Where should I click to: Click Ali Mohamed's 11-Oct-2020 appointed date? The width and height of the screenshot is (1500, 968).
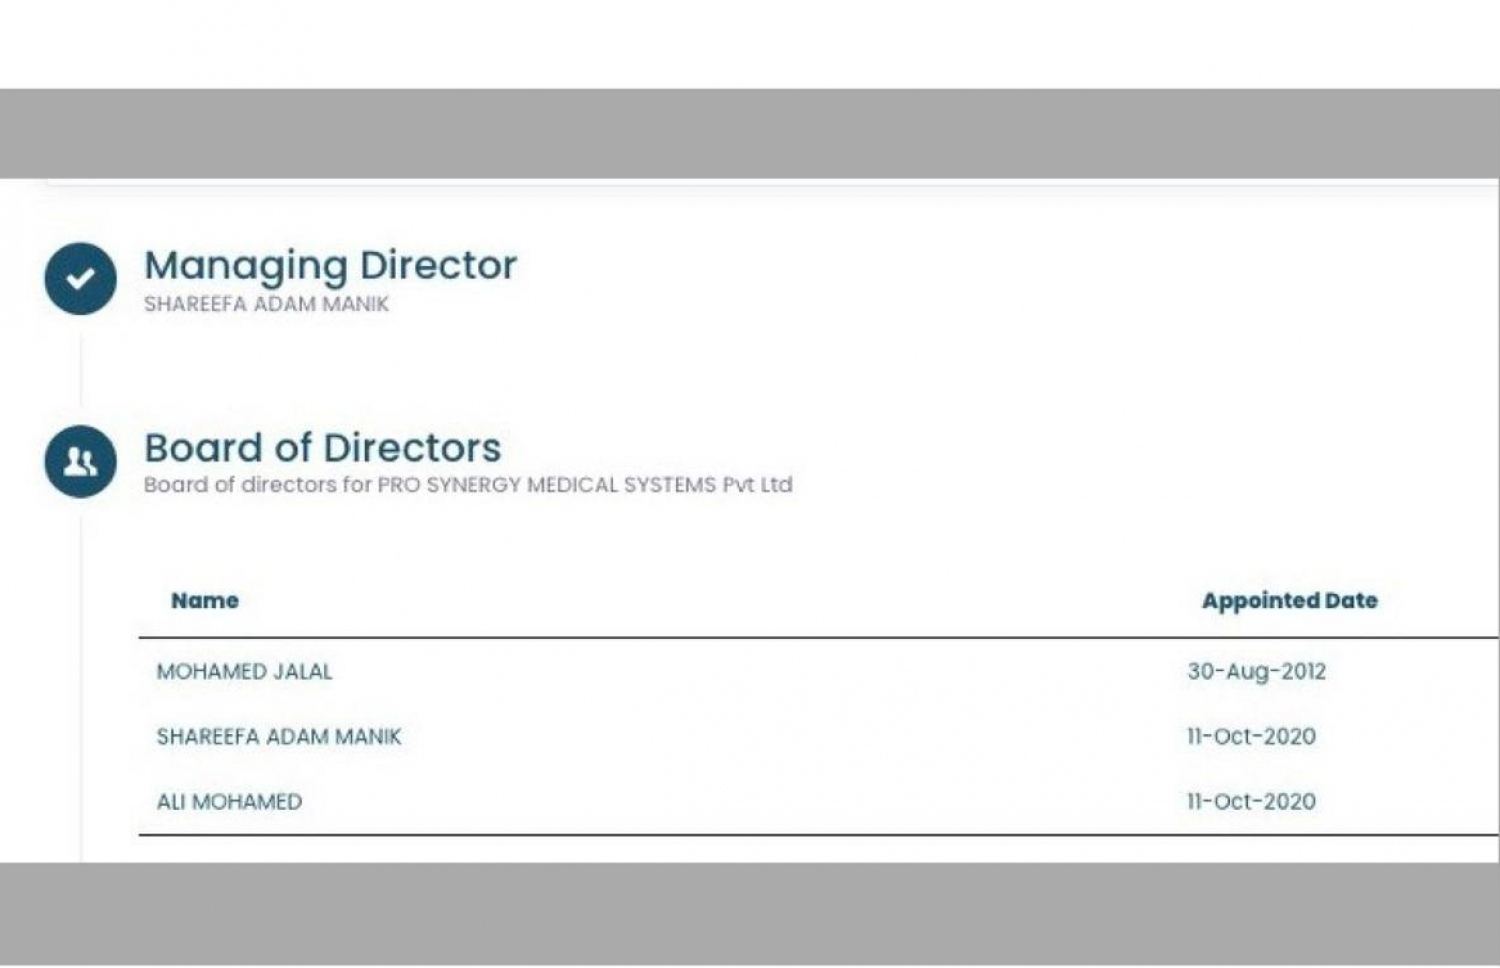coord(1251,802)
